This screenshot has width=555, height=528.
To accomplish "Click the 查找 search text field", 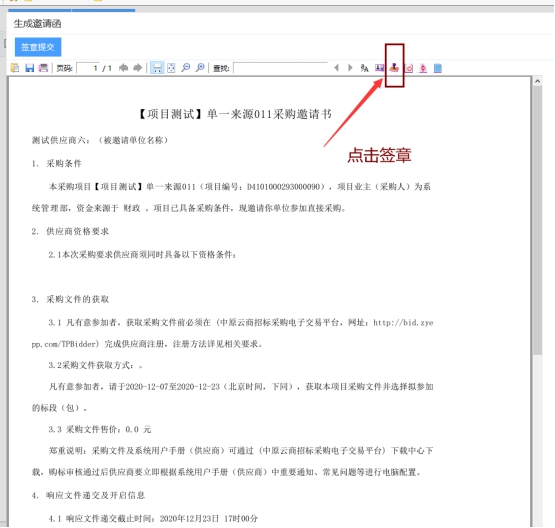I will tap(281, 68).
